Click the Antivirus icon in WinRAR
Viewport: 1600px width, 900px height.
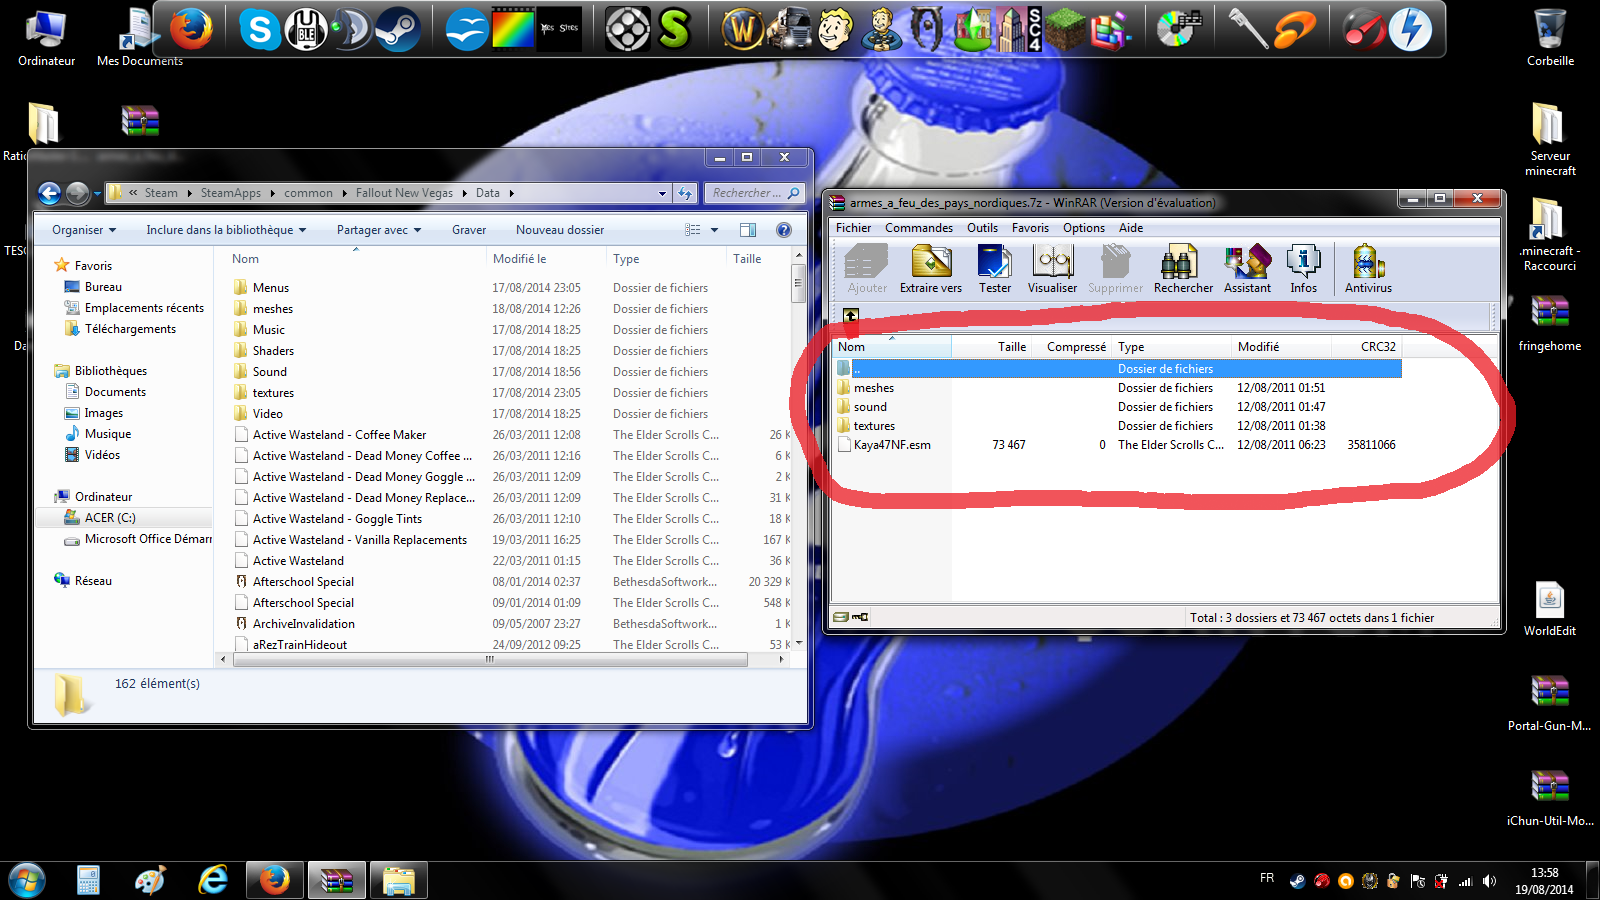(1368, 269)
